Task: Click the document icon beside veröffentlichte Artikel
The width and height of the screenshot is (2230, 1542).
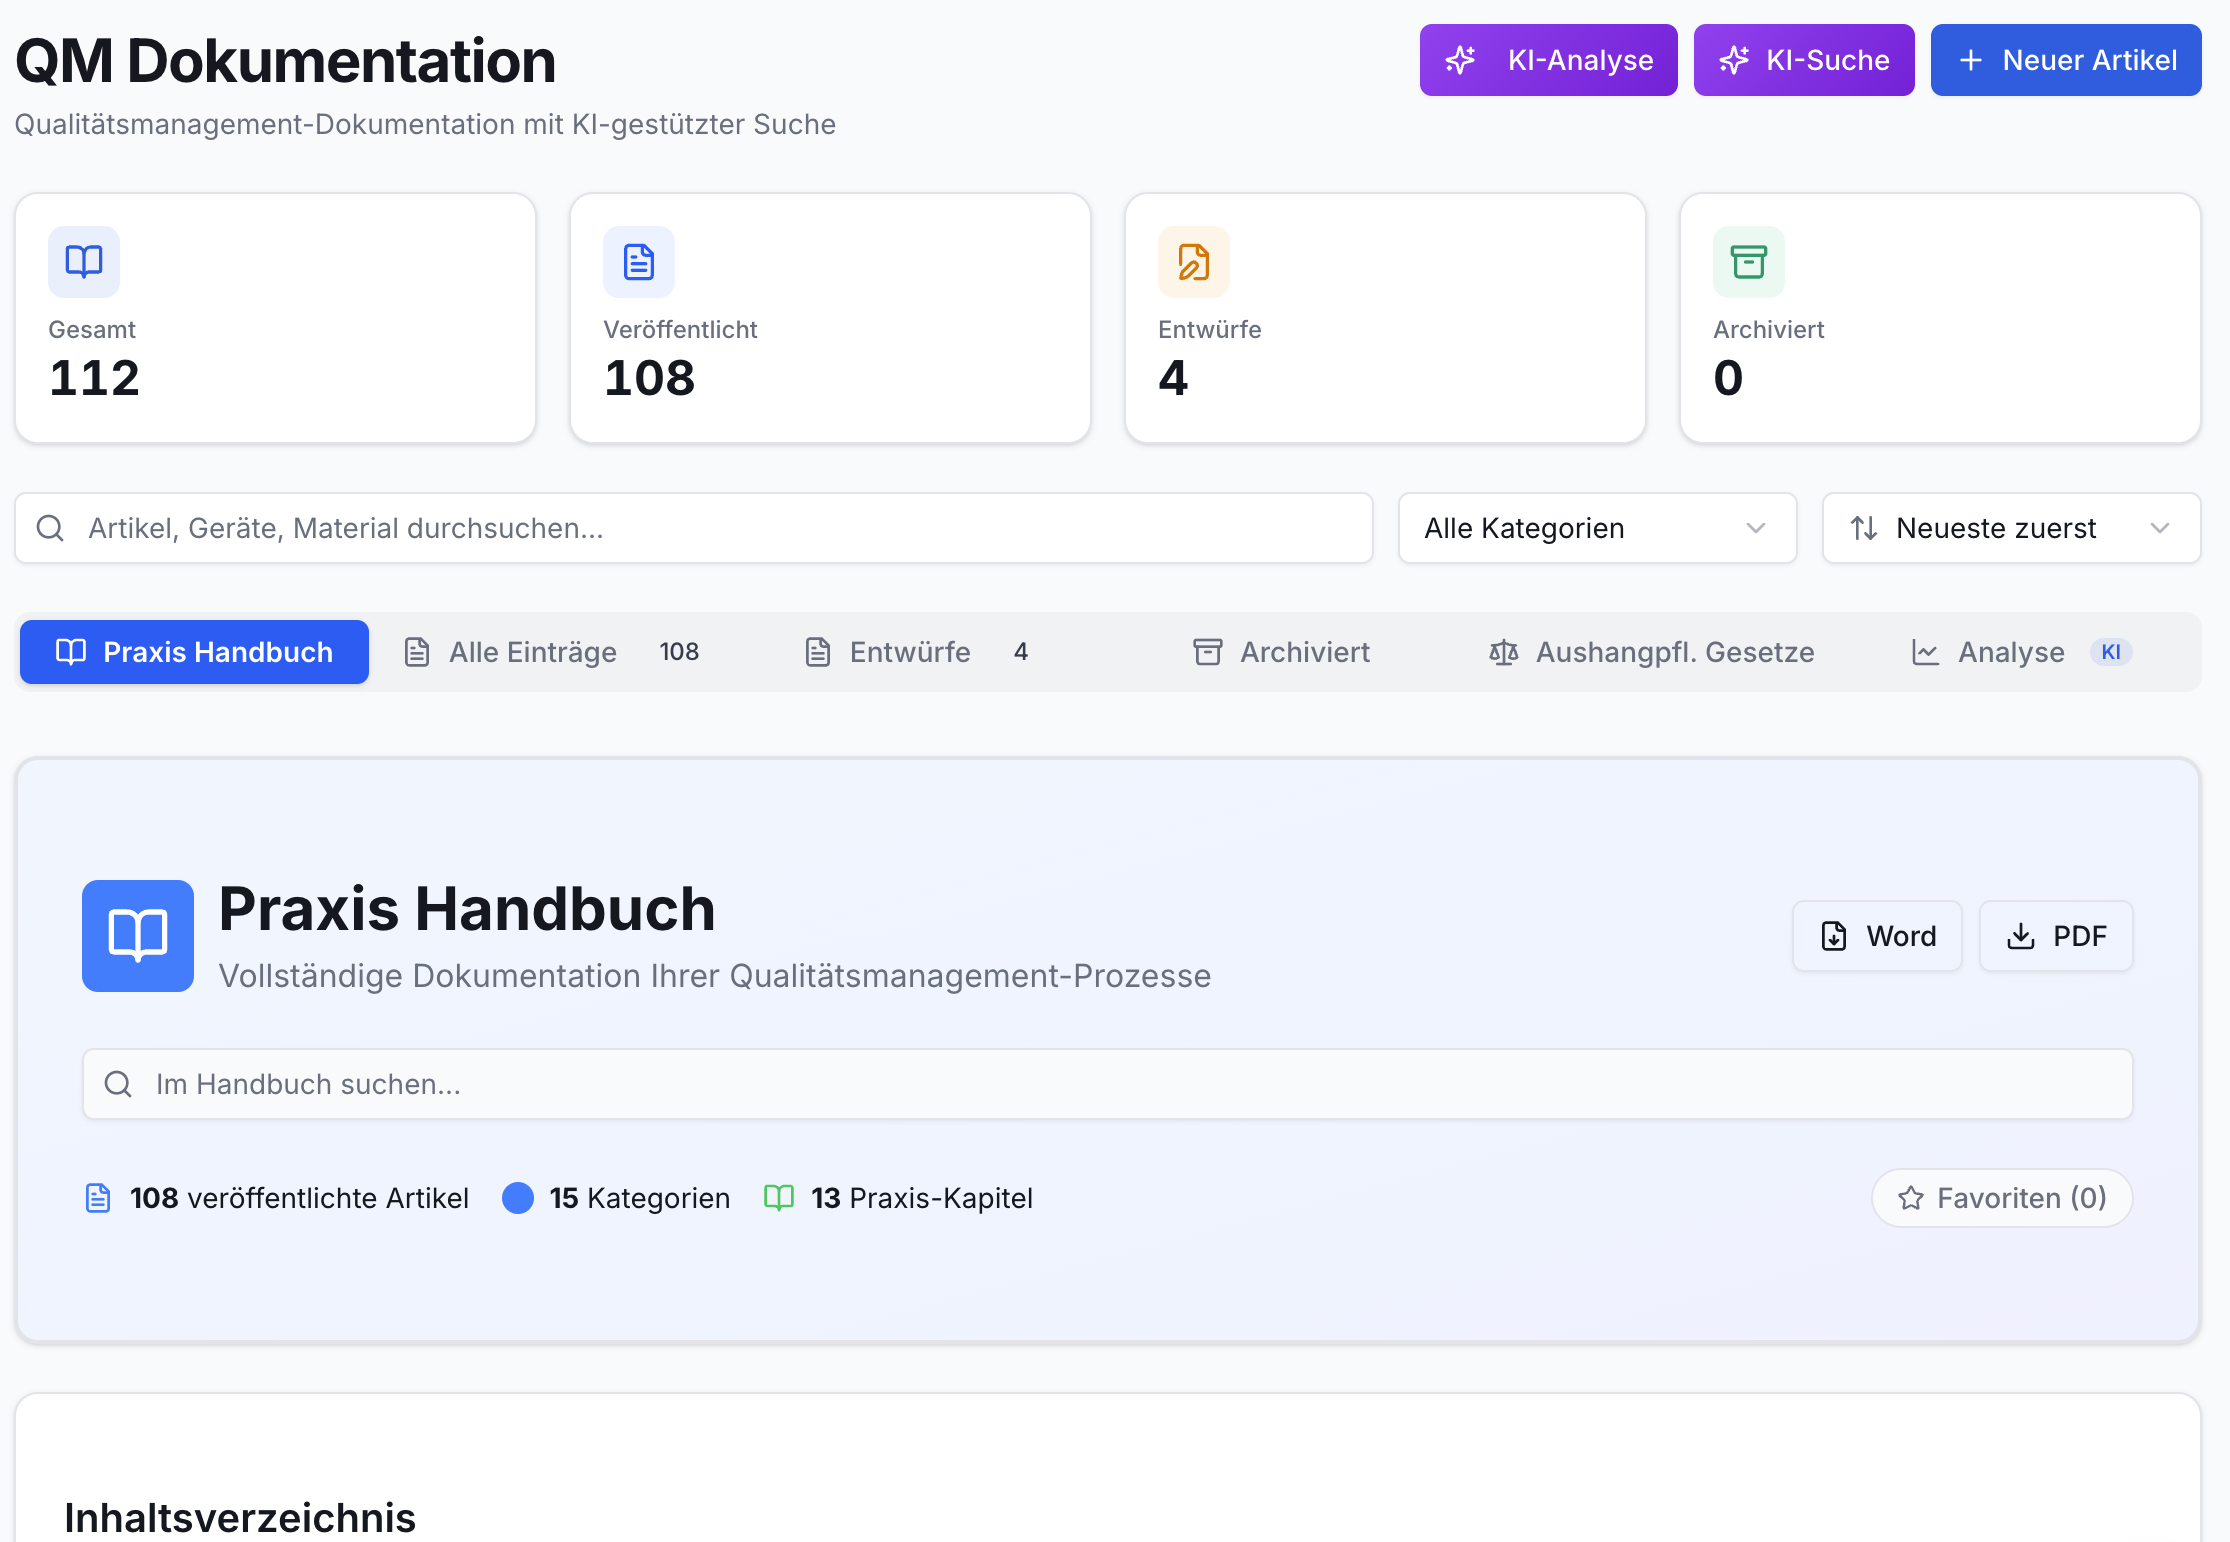Action: click(98, 1198)
